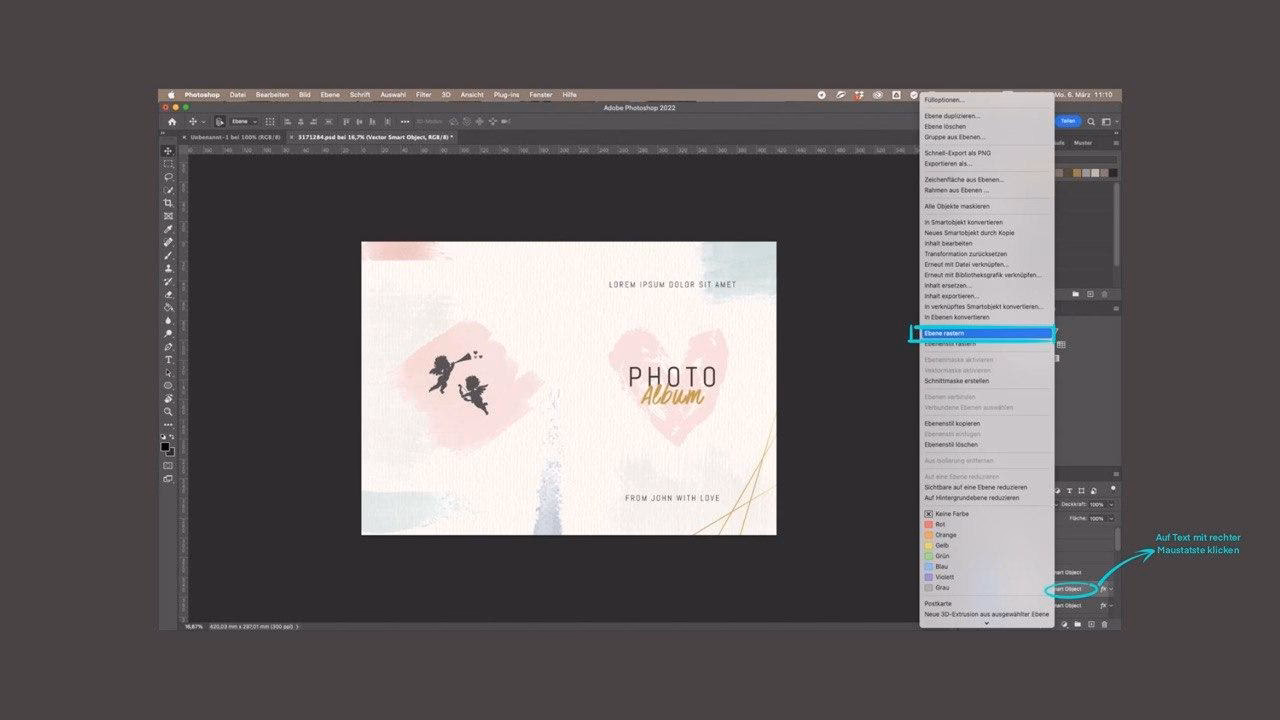This screenshot has height=720, width=1280.
Task: Toggle the layer filter switch in Layers panel
Action: [1113, 488]
